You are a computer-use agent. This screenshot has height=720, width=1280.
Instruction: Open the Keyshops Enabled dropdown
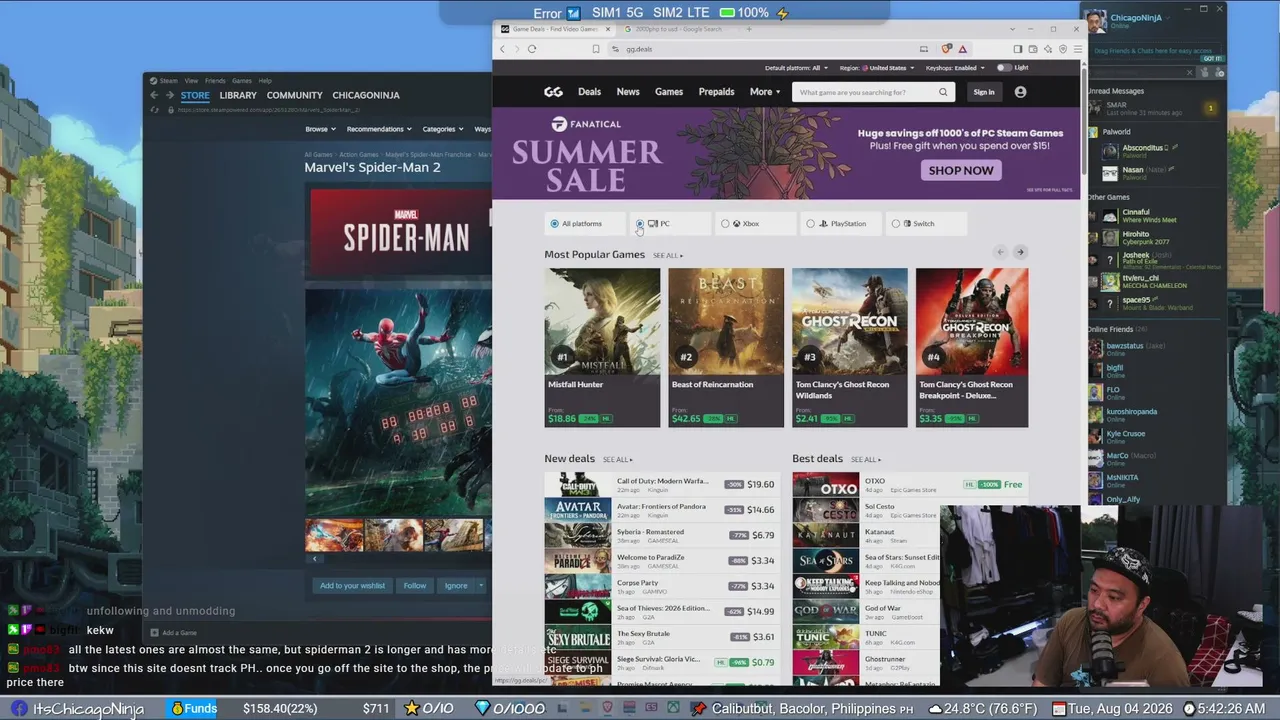955,68
